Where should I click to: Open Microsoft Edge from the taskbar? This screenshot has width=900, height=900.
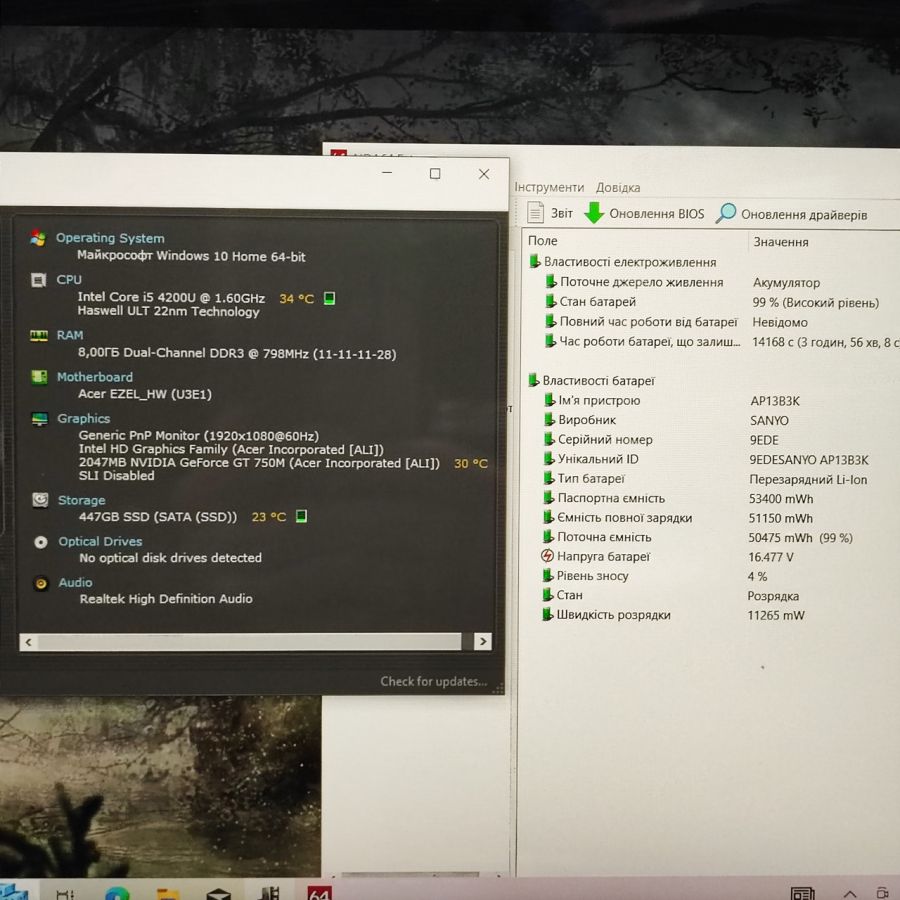(x=117, y=893)
